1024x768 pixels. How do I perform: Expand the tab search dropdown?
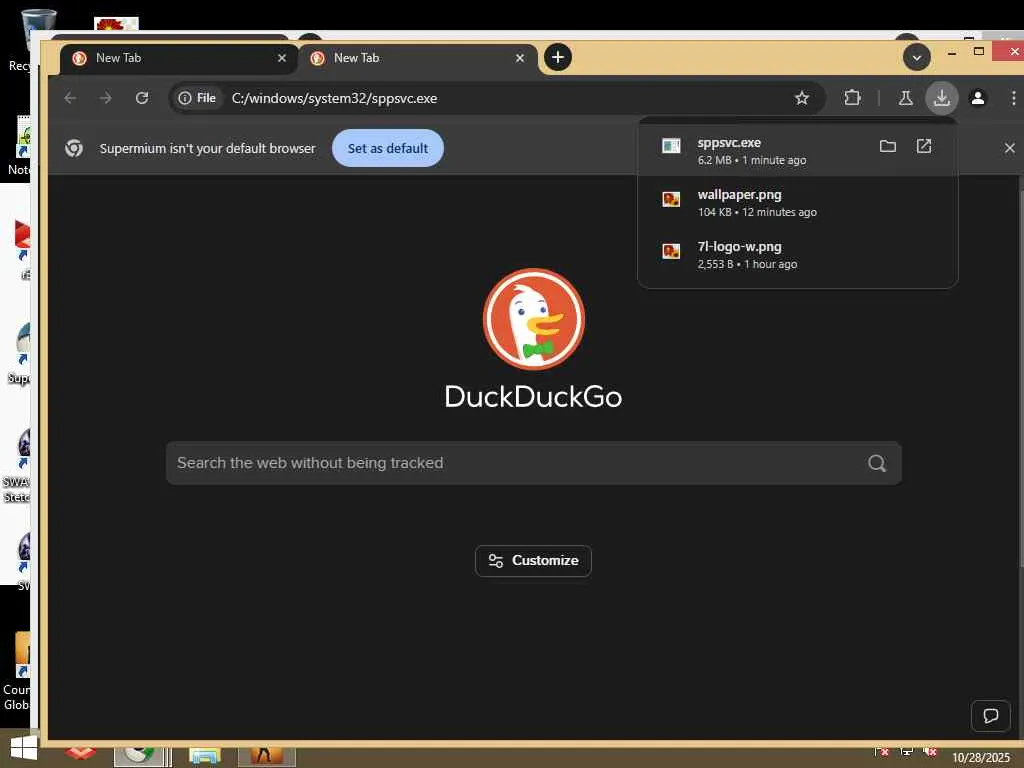tap(916, 57)
